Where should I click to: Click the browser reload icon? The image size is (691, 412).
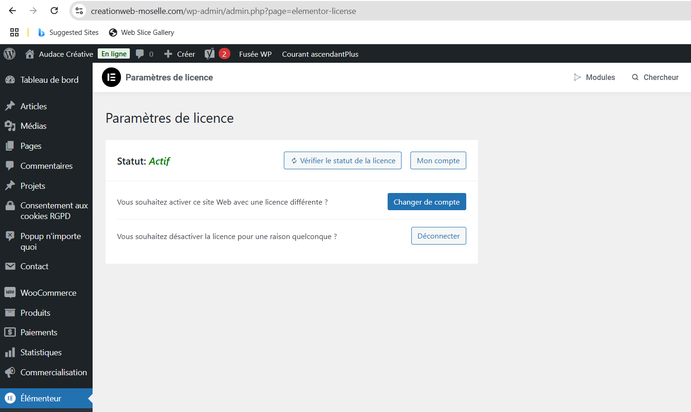point(53,10)
